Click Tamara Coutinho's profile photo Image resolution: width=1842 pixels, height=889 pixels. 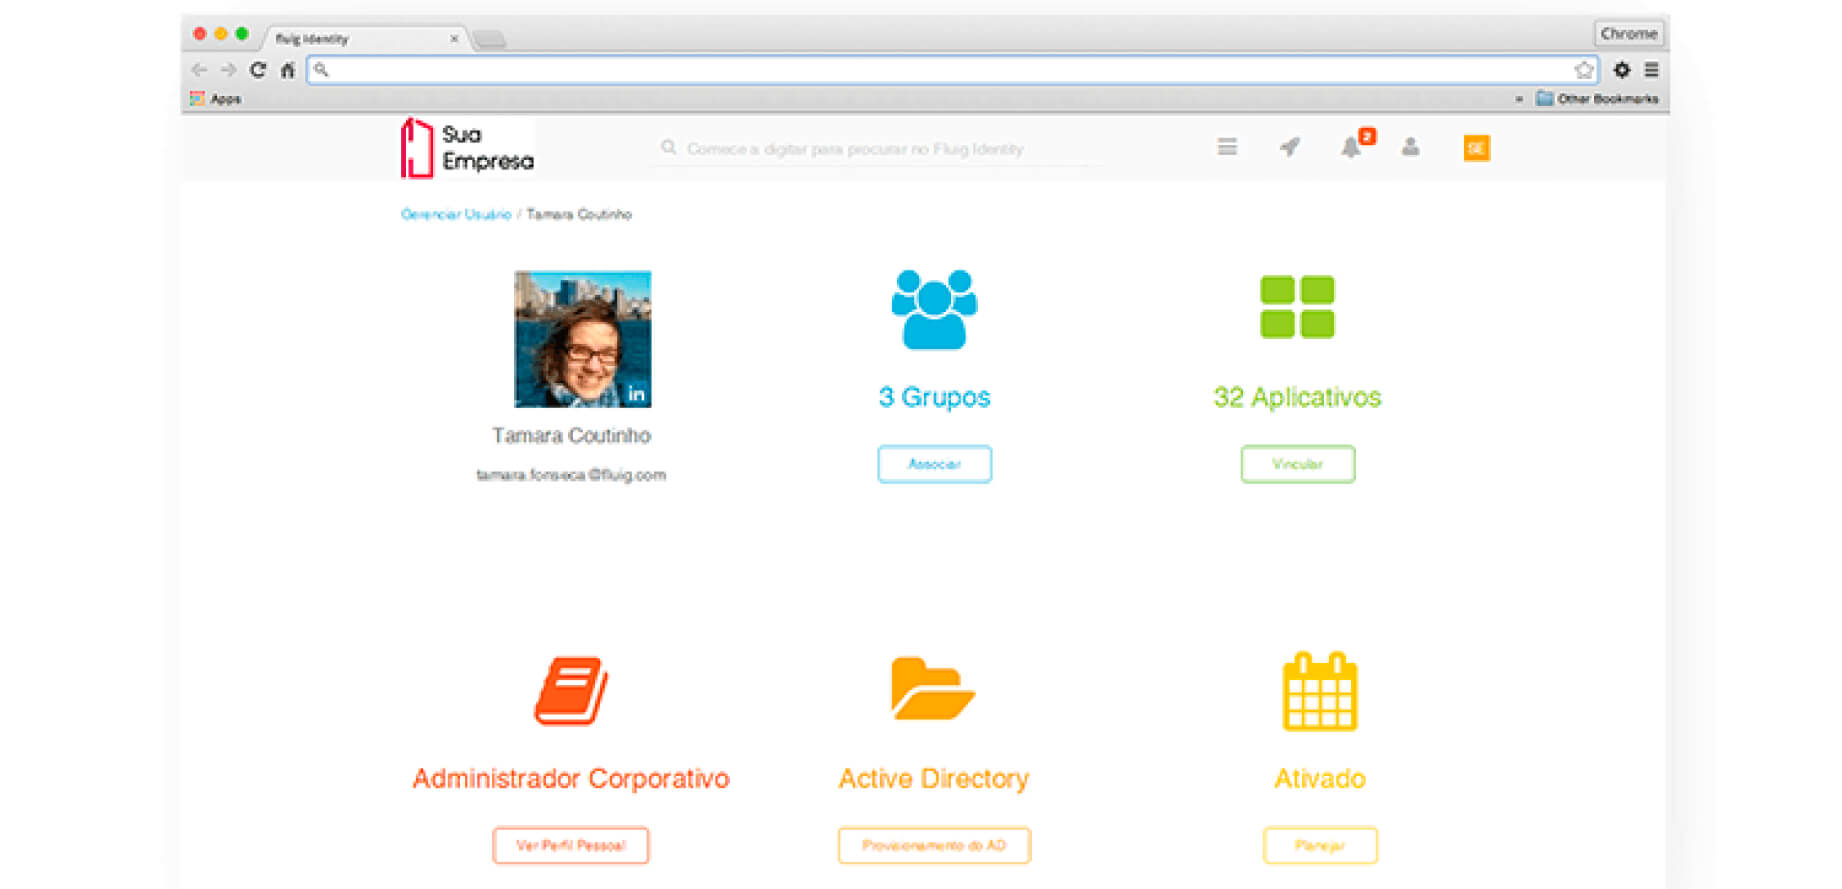(582, 339)
